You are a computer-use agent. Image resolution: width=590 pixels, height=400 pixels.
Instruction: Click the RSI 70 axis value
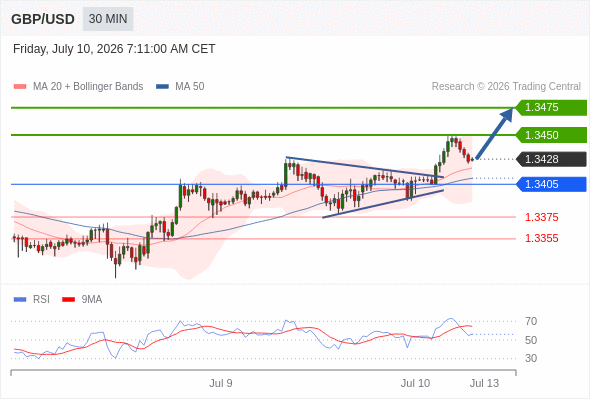[x=531, y=321]
